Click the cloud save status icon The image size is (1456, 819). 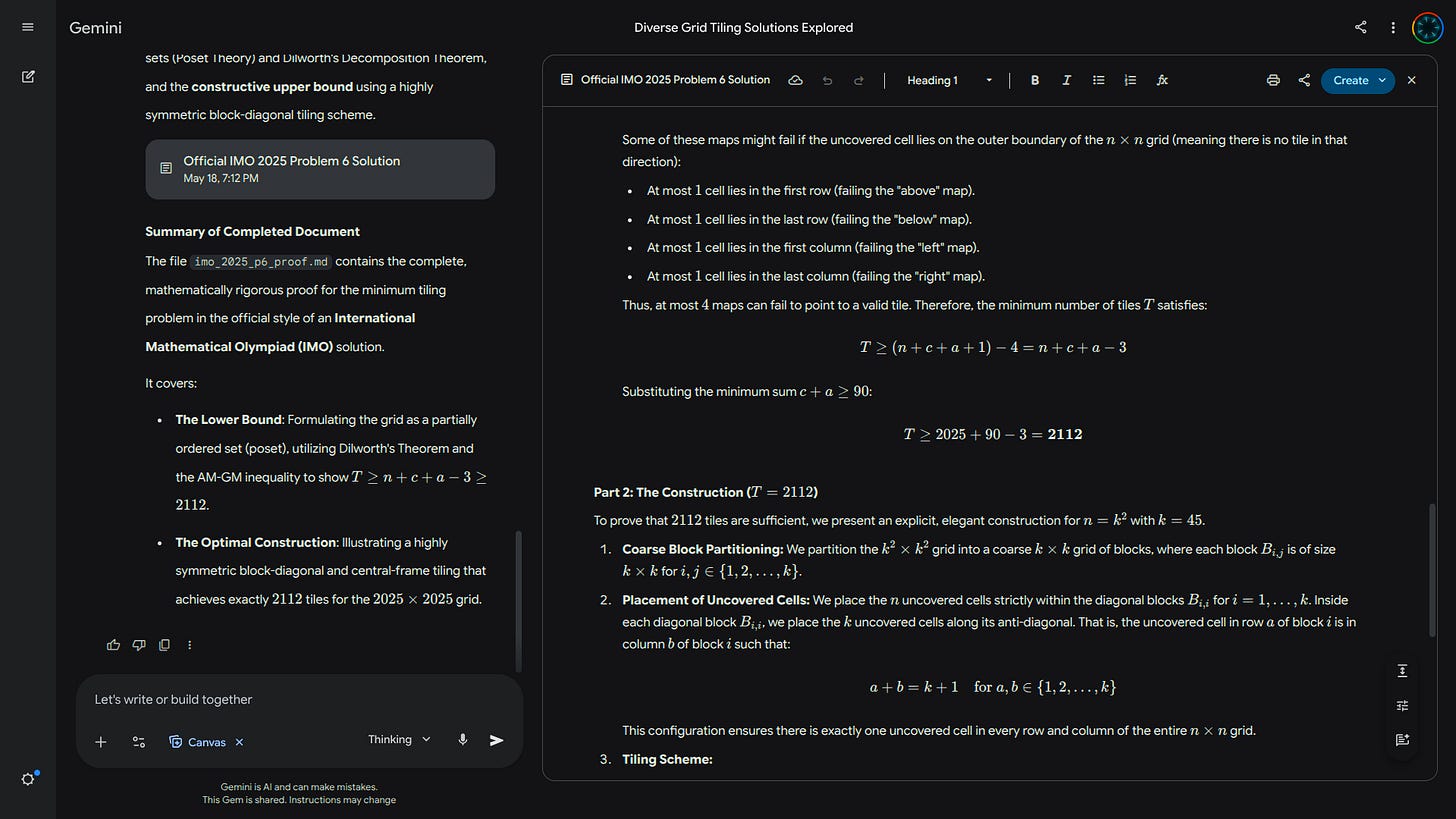click(795, 80)
